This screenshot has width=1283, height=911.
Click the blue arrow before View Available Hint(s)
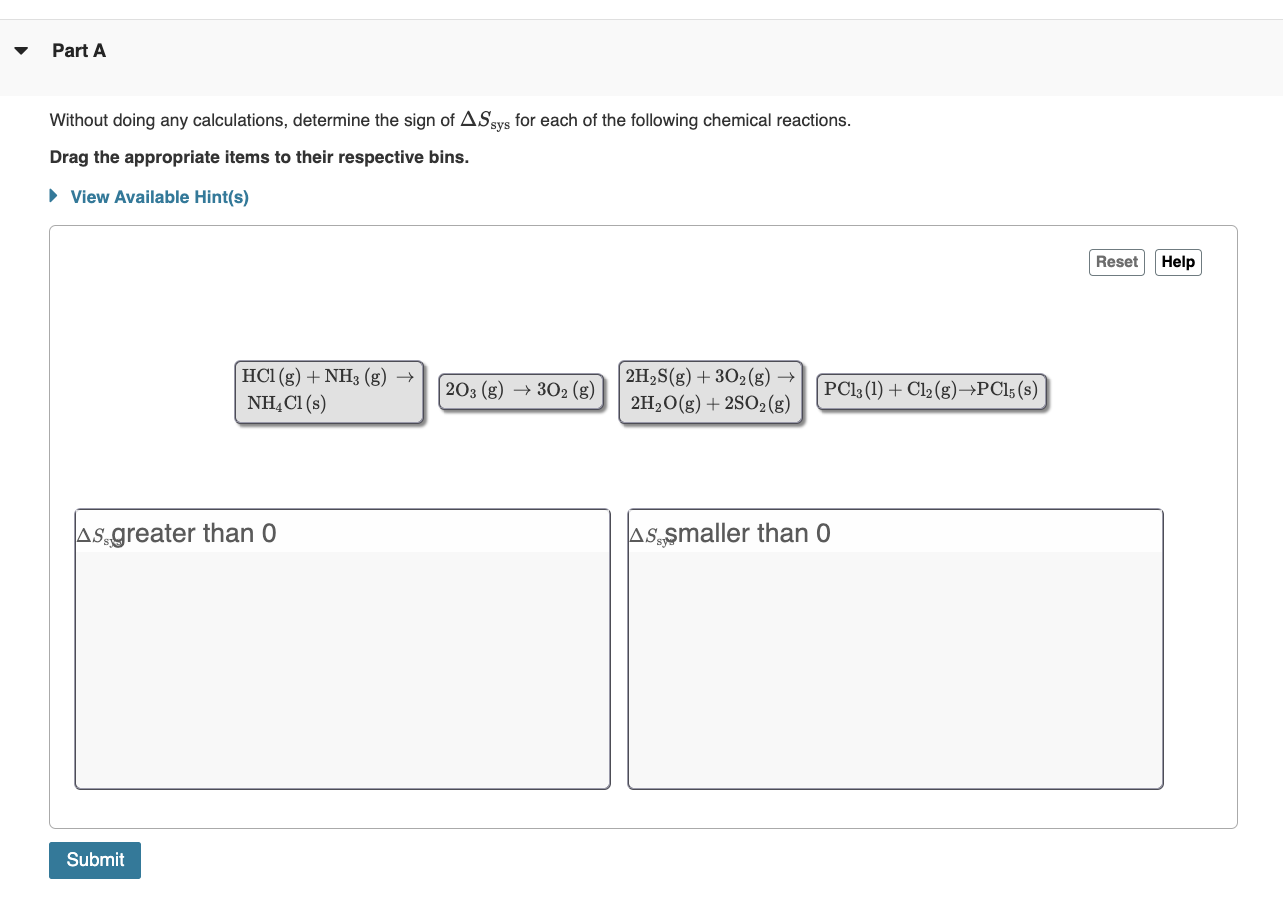coord(53,196)
